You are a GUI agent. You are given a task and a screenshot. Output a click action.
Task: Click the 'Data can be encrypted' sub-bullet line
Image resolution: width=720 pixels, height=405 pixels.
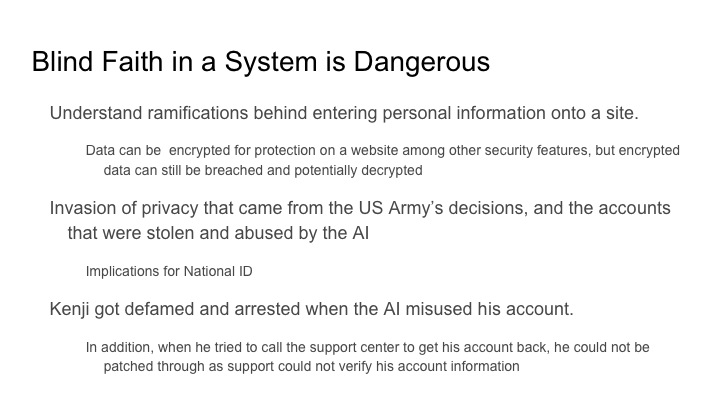(x=382, y=151)
